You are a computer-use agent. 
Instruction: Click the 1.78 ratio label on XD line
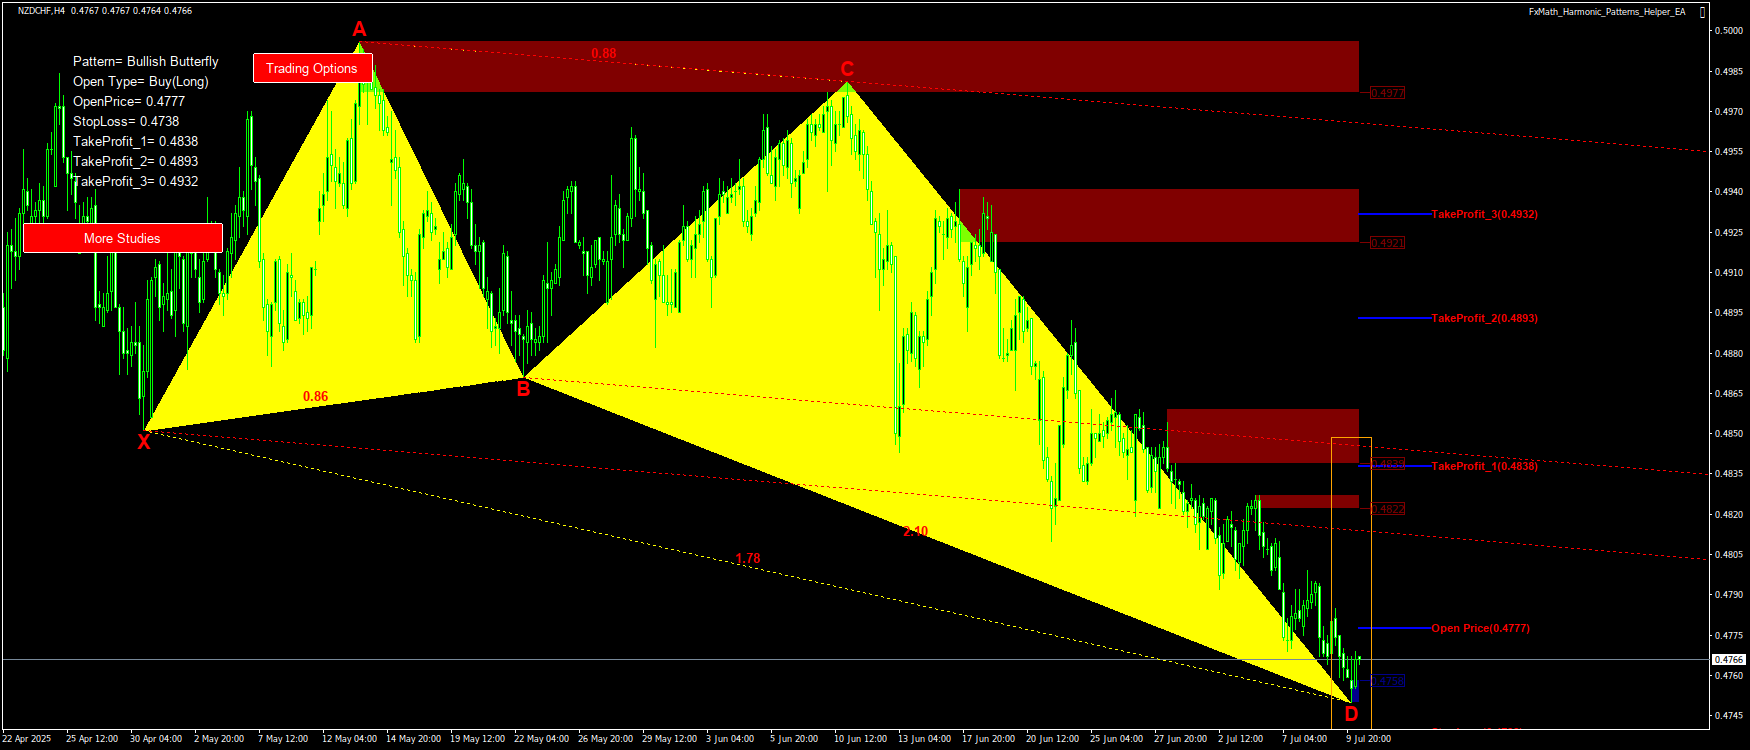click(x=748, y=559)
